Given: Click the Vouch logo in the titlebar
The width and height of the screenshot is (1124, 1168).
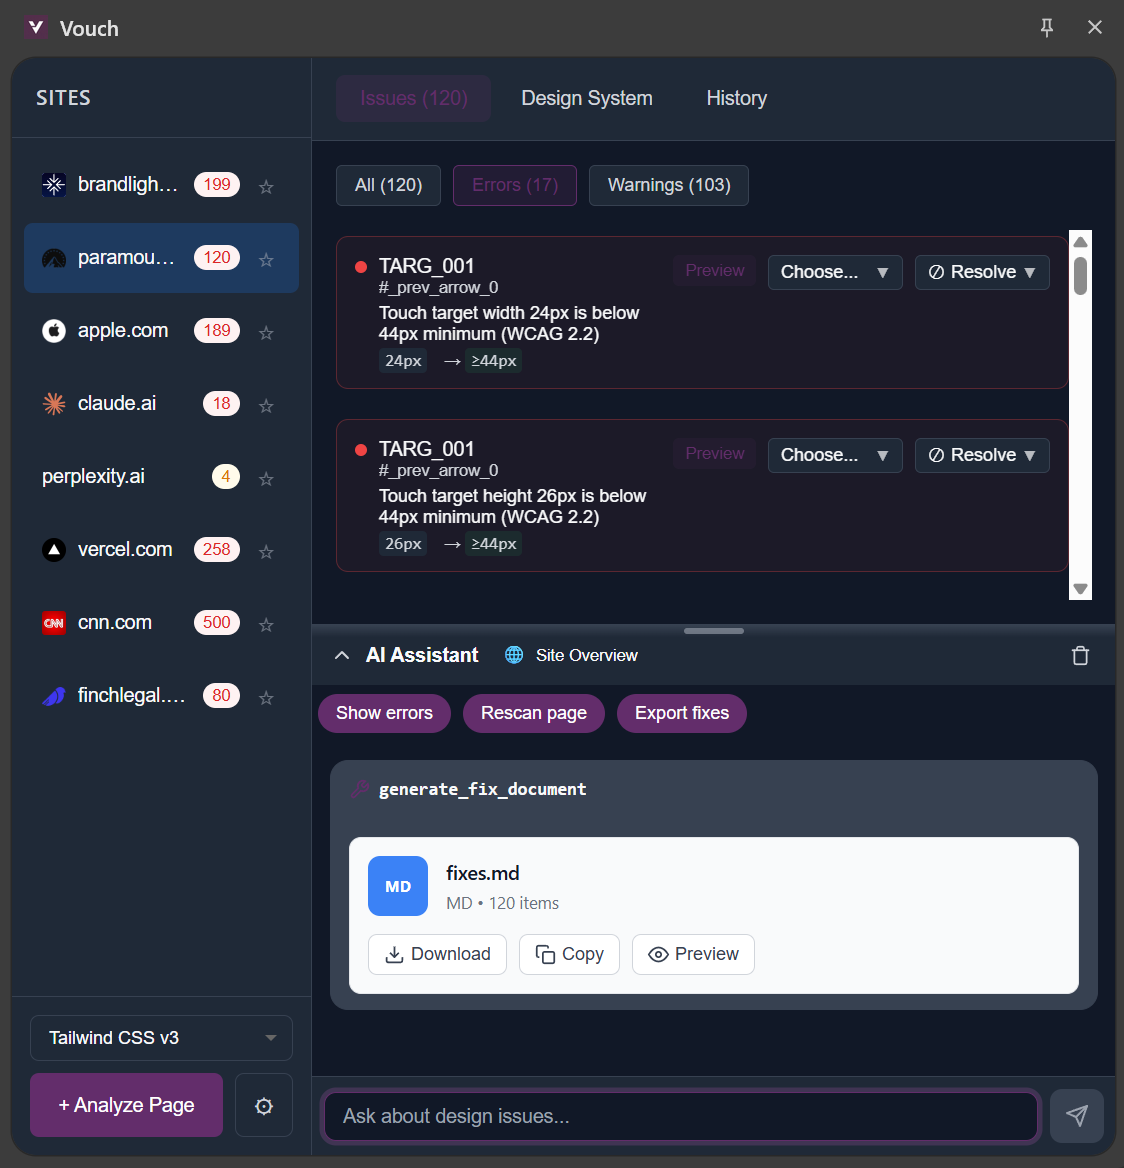Looking at the screenshot, I should tap(36, 28).
